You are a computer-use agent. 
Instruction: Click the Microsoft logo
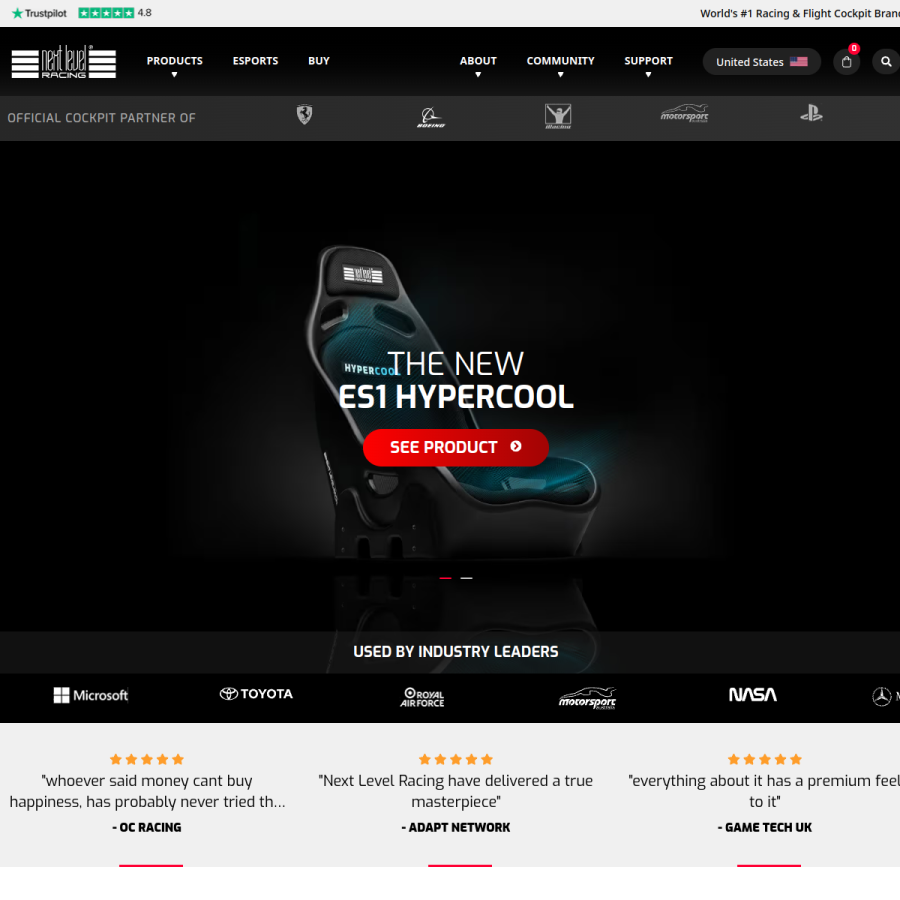point(91,695)
